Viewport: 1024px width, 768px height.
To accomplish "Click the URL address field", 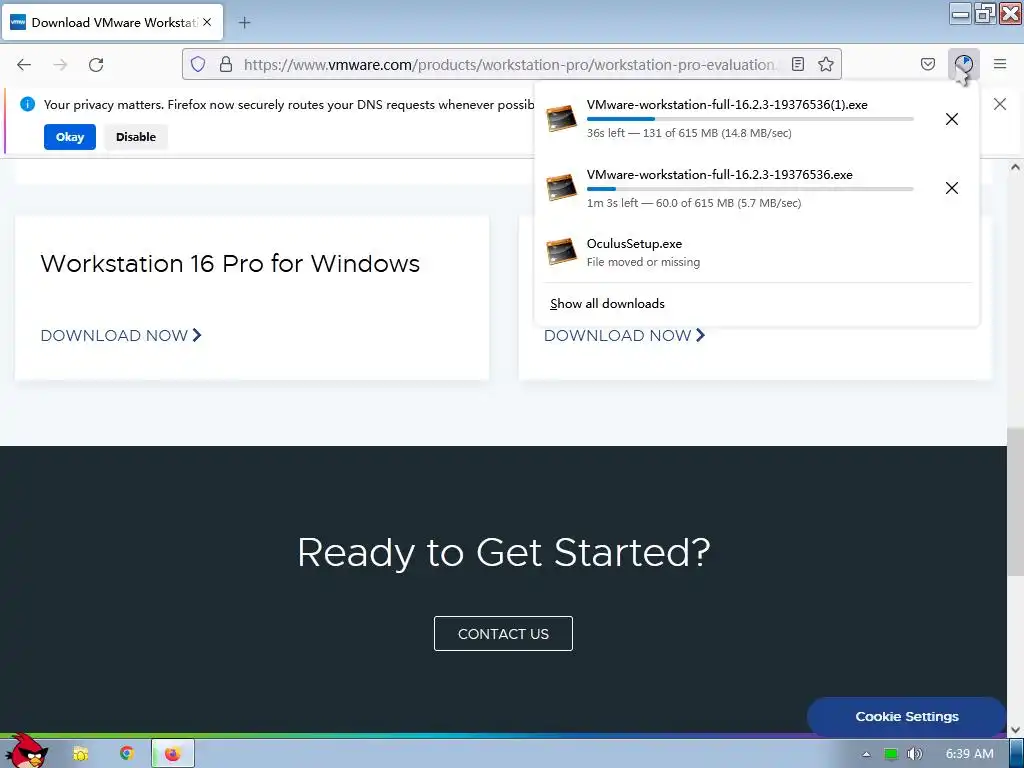I will (509, 65).
